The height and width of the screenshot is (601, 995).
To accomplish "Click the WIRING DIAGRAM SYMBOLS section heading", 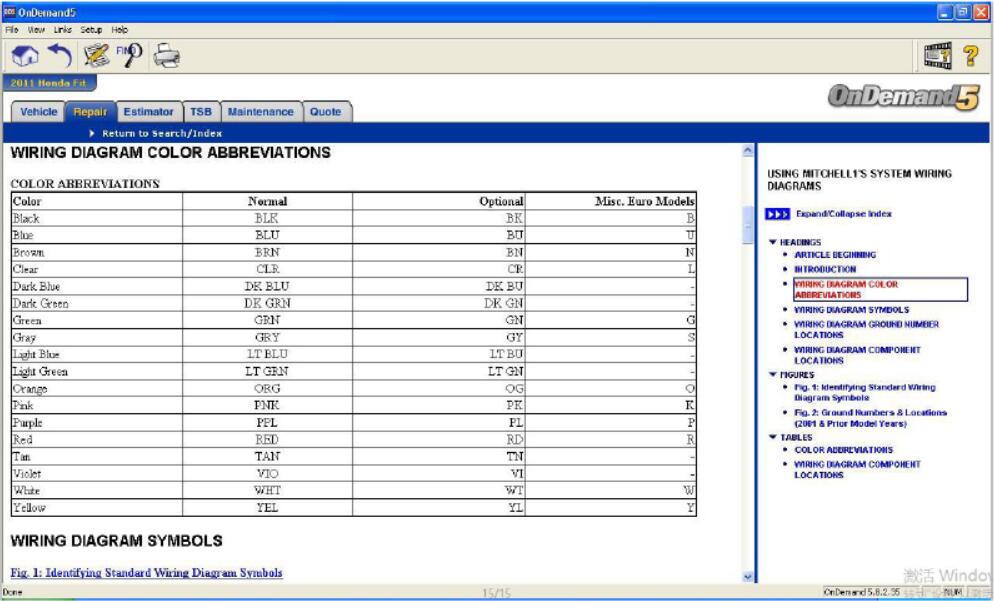I will click(117, 541).
